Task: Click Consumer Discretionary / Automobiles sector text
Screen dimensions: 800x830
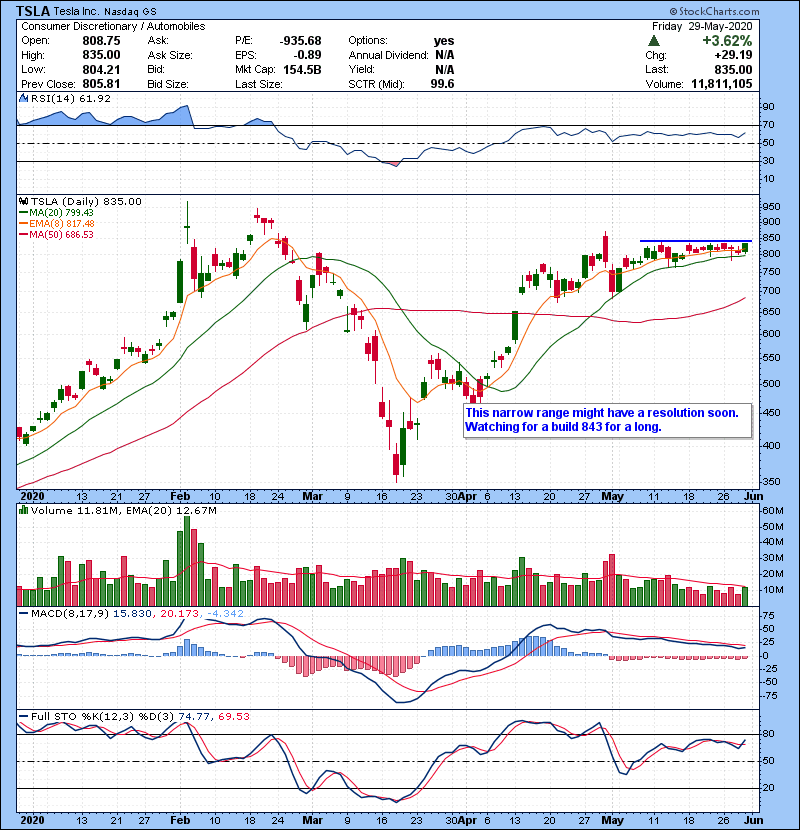Action: click(x=113, y=26)
